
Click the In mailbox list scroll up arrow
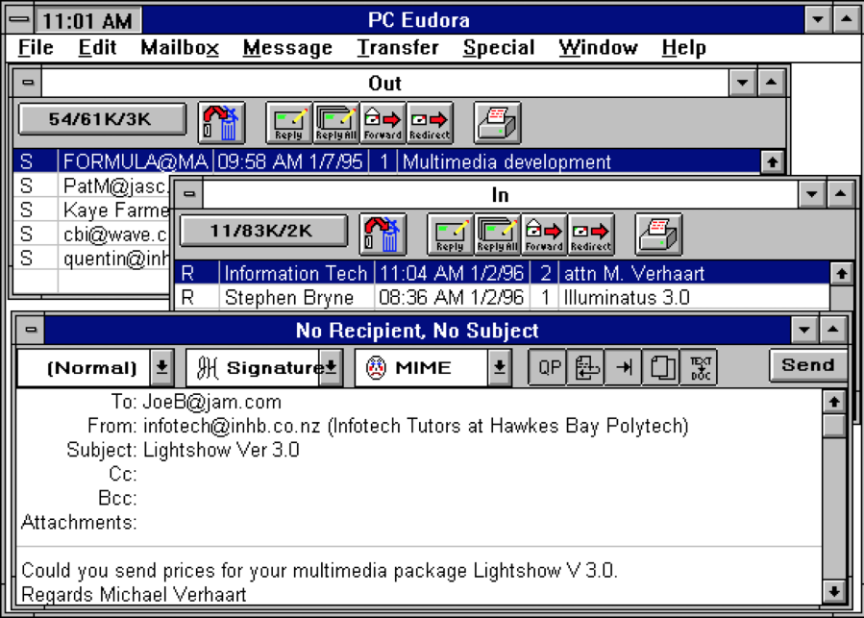click(841, 274)
